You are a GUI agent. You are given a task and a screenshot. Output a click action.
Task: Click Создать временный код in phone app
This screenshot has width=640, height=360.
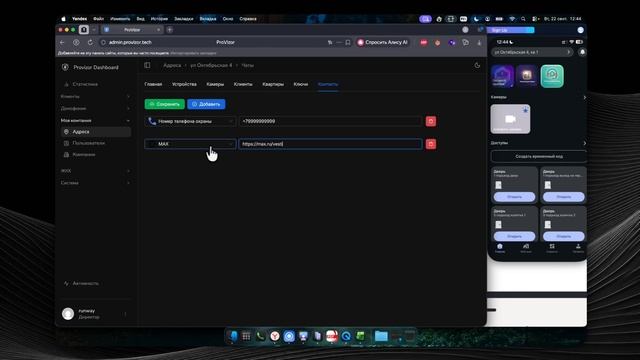point(539,156)
